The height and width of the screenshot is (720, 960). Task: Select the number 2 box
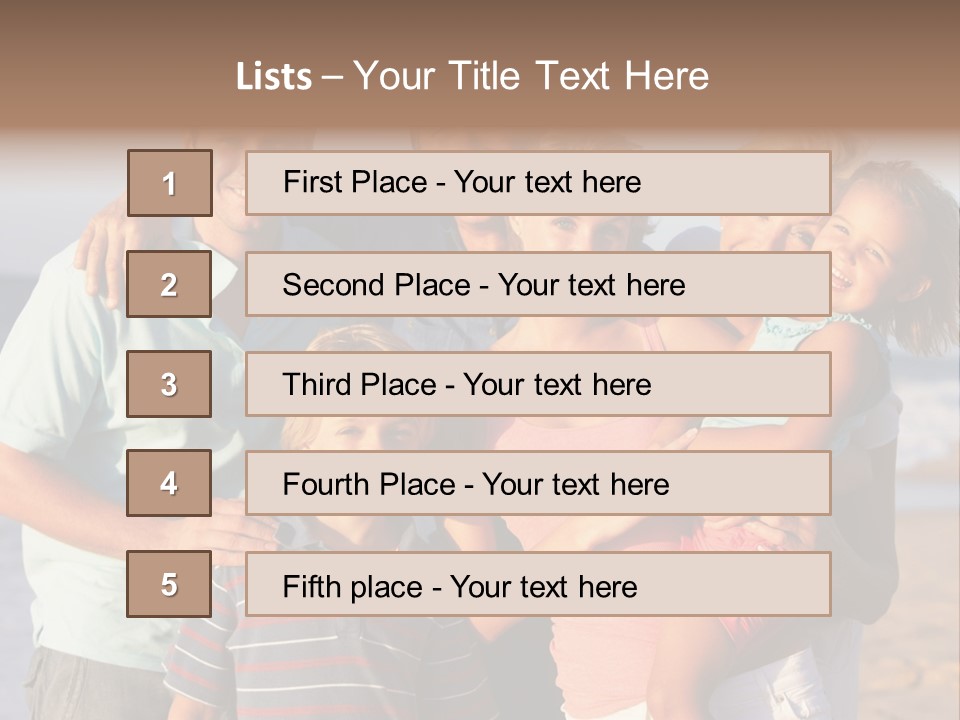[169, 284]
